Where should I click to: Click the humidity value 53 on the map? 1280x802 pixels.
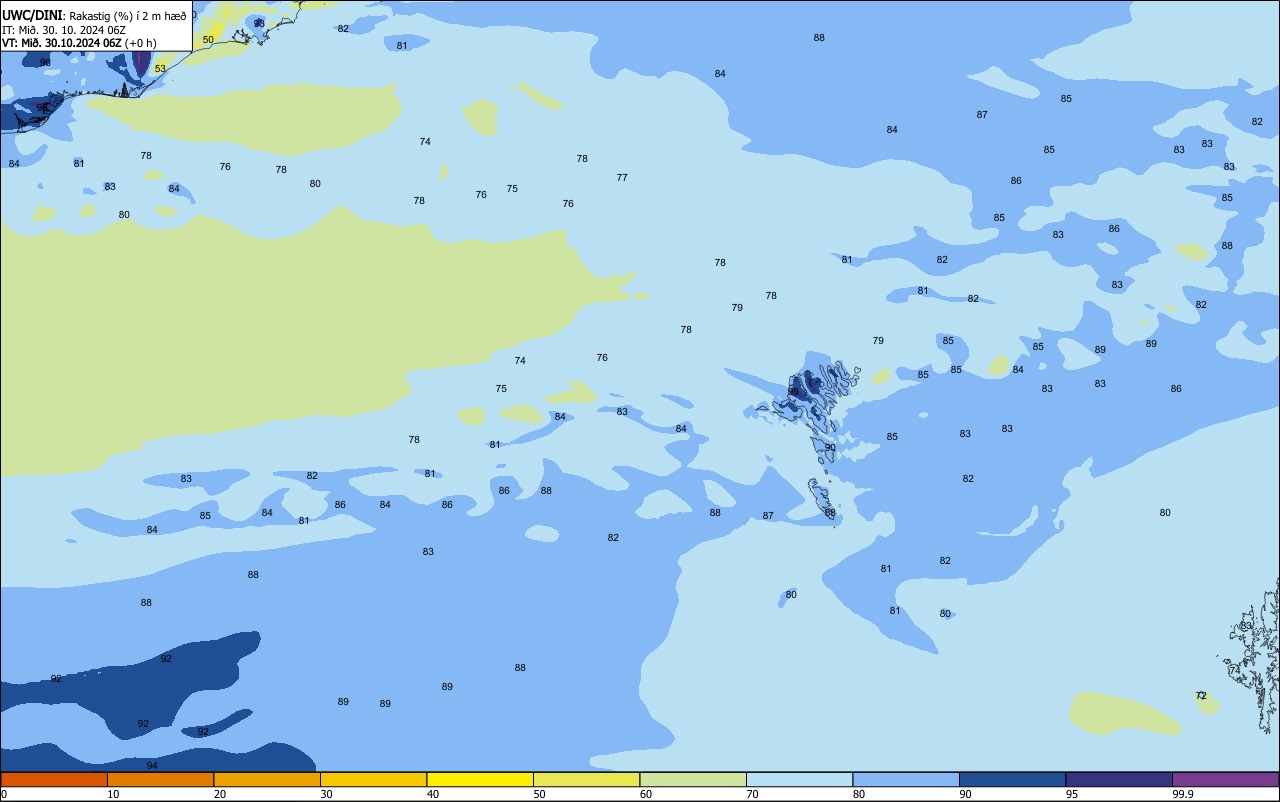pos(160,69)
